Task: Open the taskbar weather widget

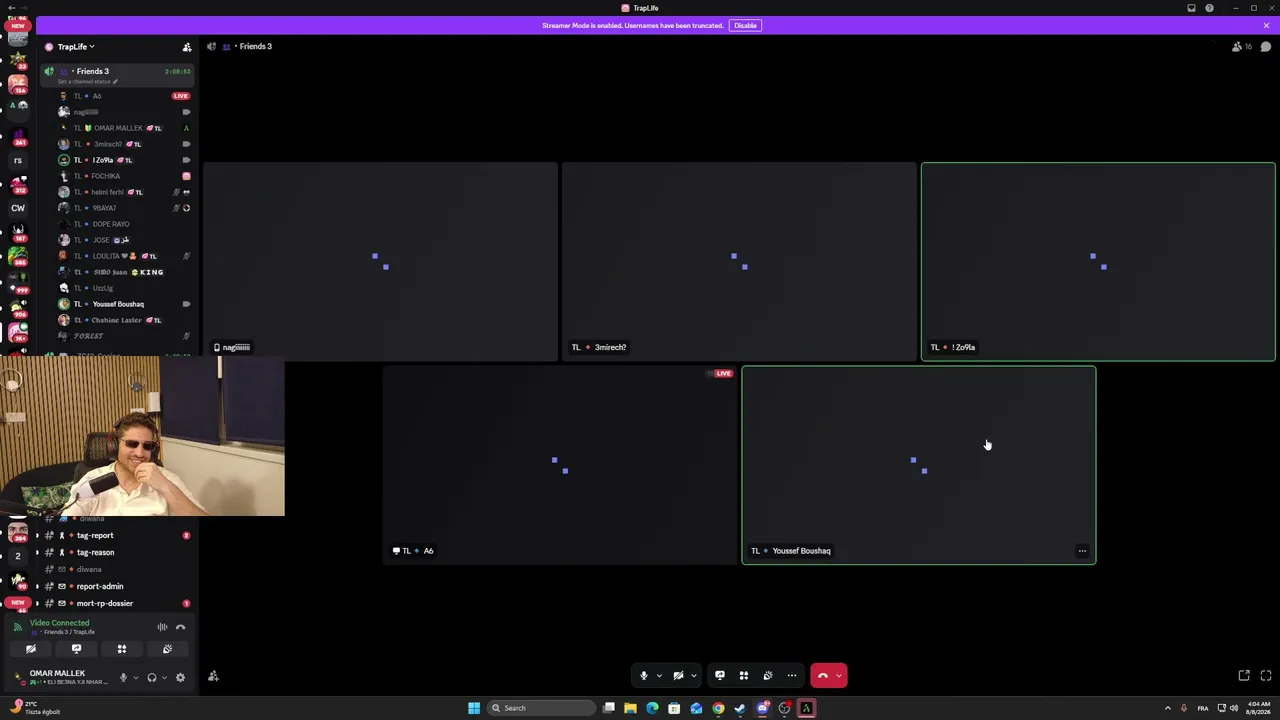Action: 36,708
